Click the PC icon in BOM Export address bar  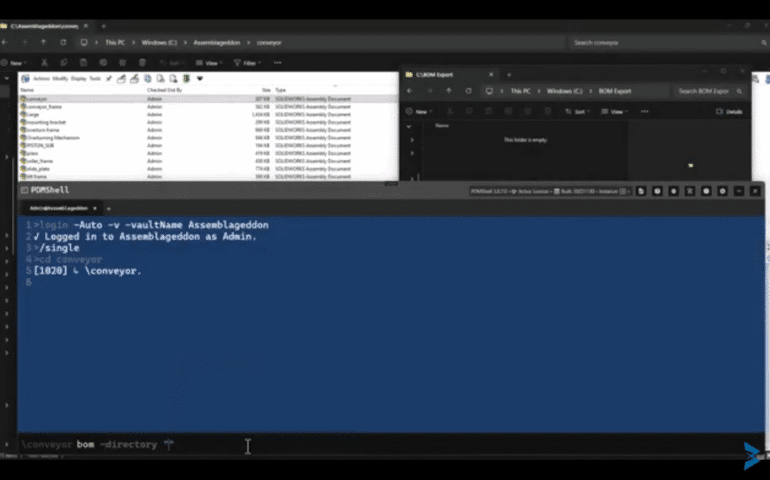pos(489,91)
